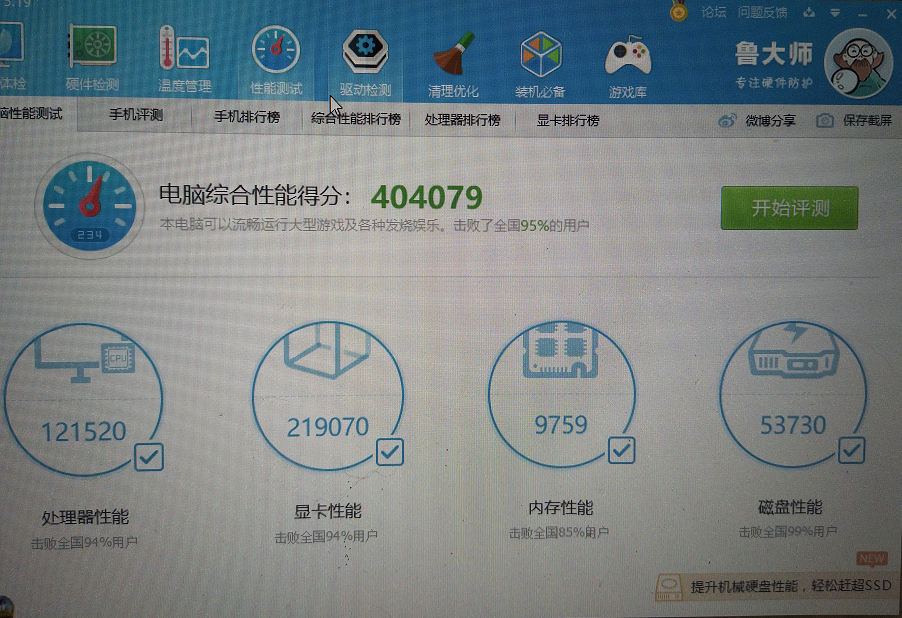Image resolution: width=902 pixels, height=618 pixels.
Task: Click the 鲁大师 mascot avatar
Action: (858, 63)
